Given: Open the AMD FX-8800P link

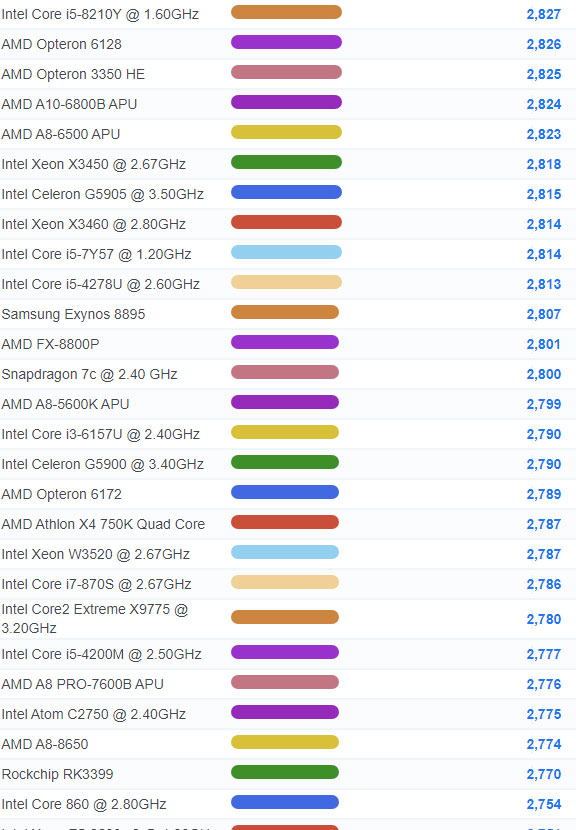Looking at the screenshot, I should (50, 344).
